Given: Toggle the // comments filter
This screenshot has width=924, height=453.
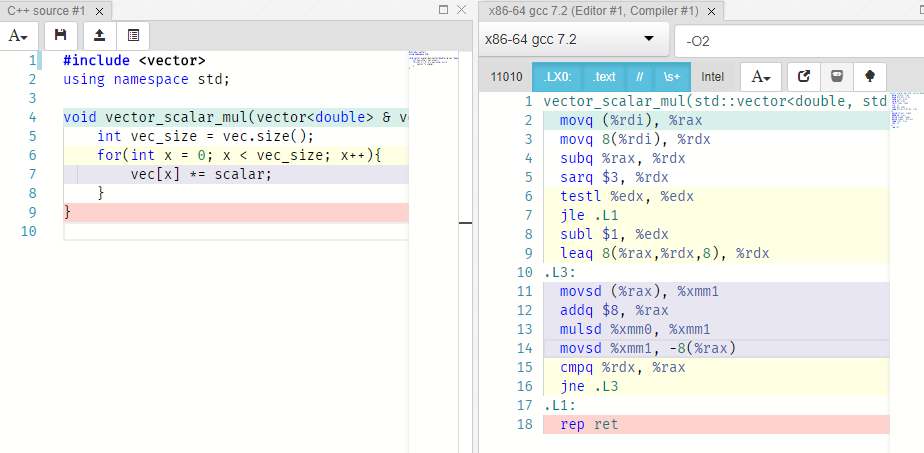Looking at the screenshot, I should [639, 77].
